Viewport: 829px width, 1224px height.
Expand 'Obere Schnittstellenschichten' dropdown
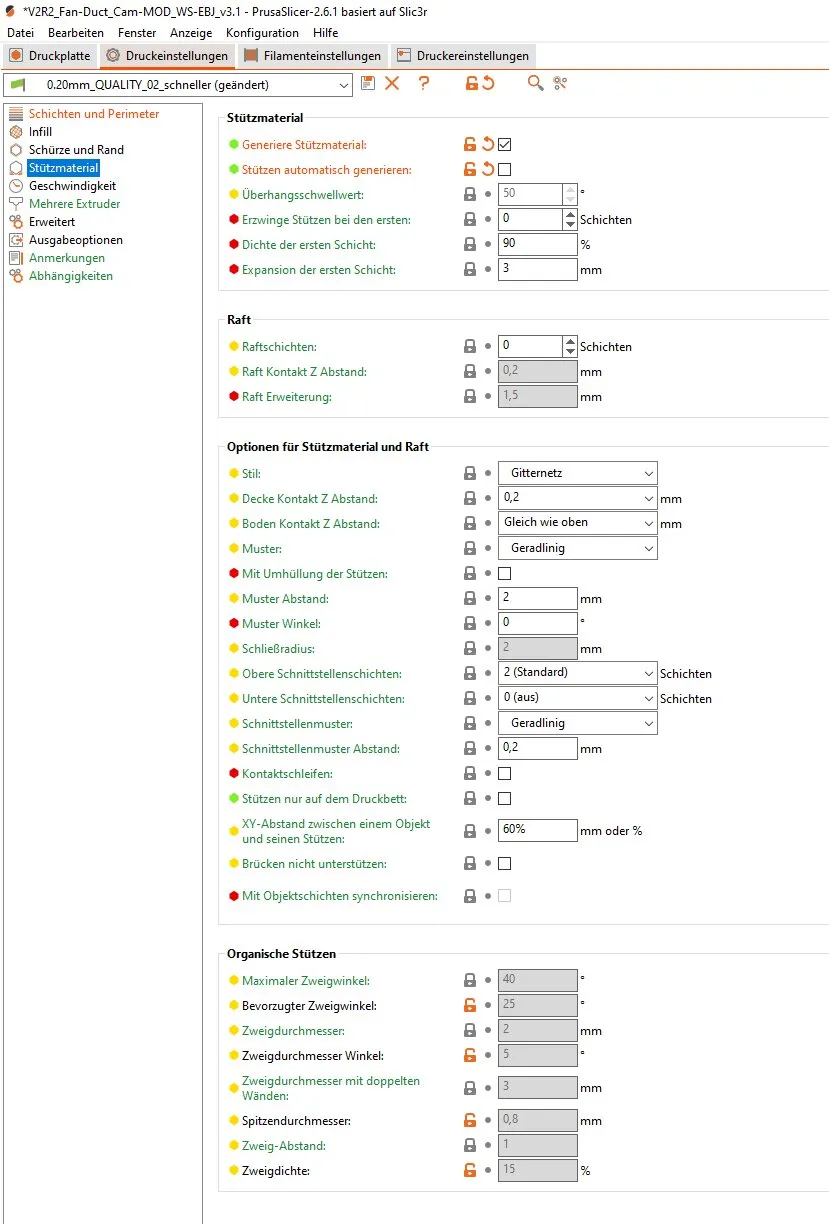[x=577, y=673]
